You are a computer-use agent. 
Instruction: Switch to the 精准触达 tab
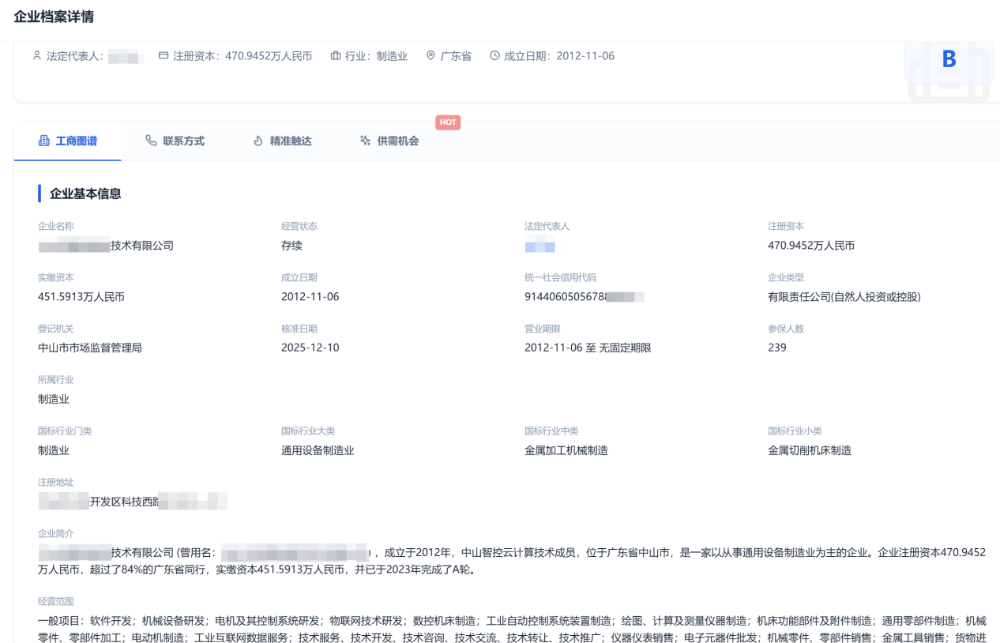click(x=290, y=141)
